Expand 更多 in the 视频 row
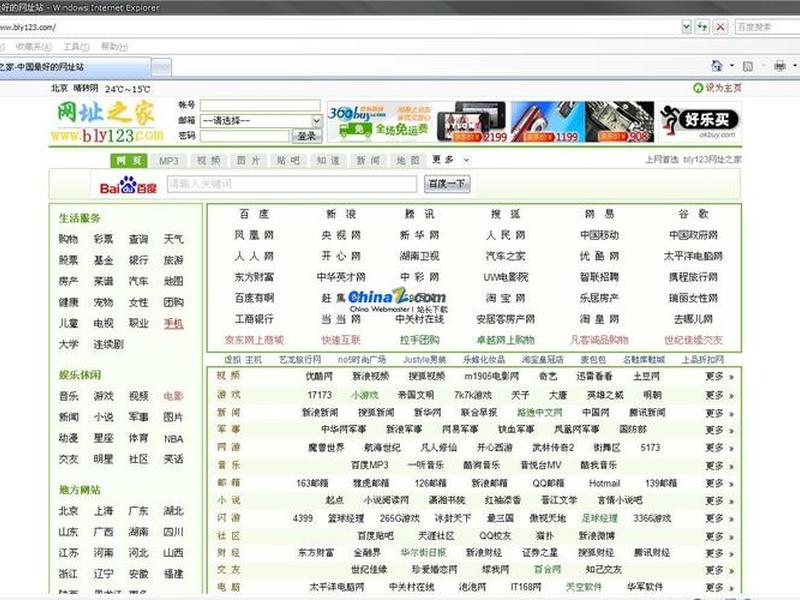Image resolution: width=800 pixels, height=600 pixels. (719, 377)
